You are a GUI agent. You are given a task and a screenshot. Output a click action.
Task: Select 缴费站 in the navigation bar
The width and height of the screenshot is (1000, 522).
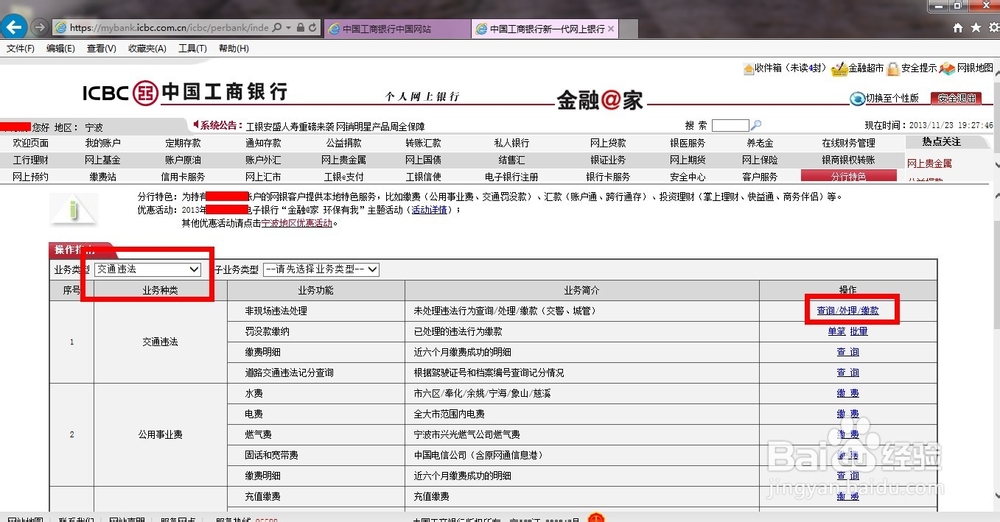point(103,177)
